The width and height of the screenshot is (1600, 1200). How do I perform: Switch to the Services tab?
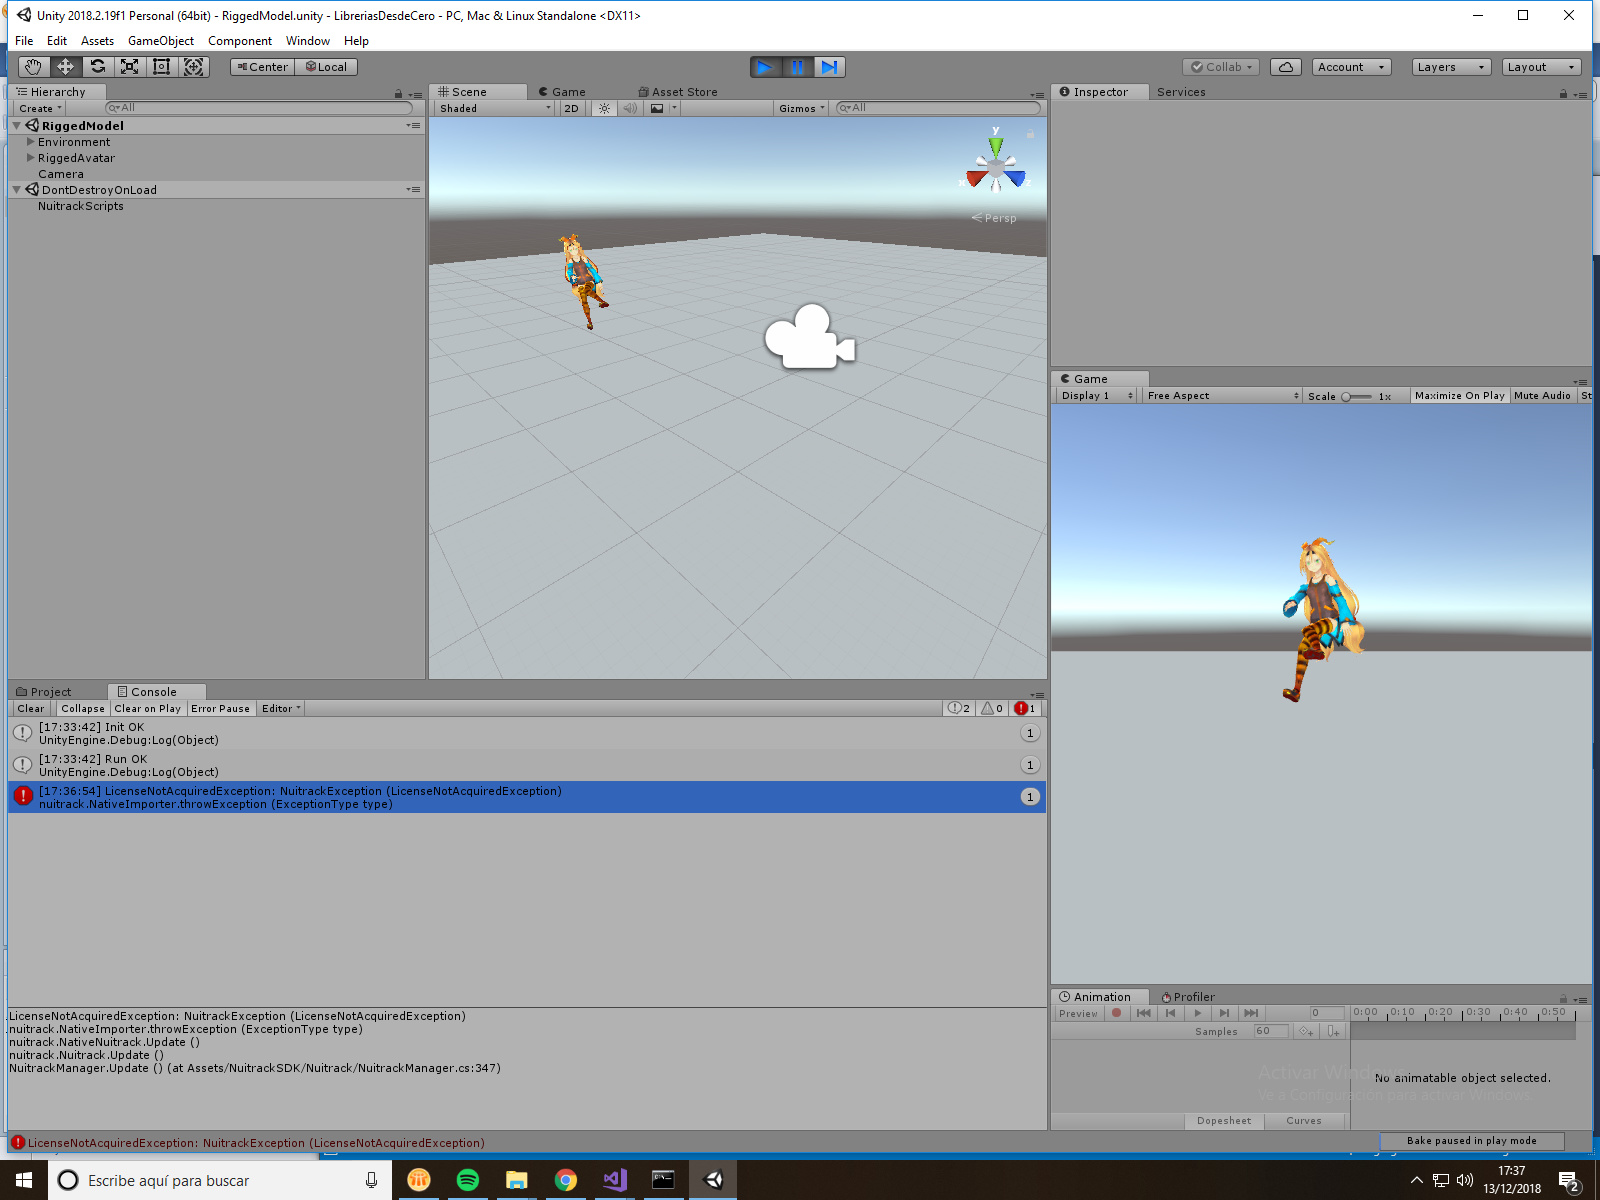pyautogui.click(x=1181, y=92)
